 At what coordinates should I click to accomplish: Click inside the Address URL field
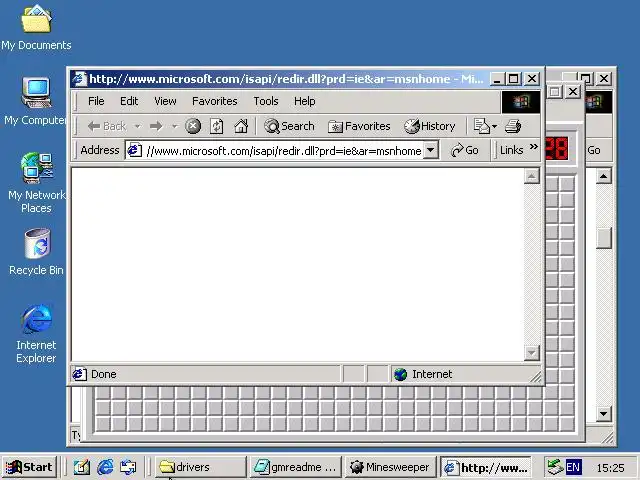283,151
